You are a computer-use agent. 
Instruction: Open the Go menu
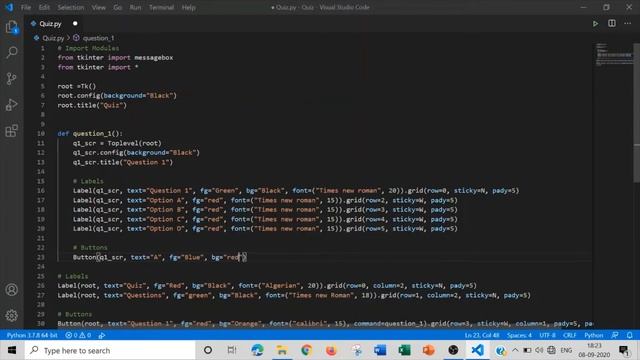118,7
